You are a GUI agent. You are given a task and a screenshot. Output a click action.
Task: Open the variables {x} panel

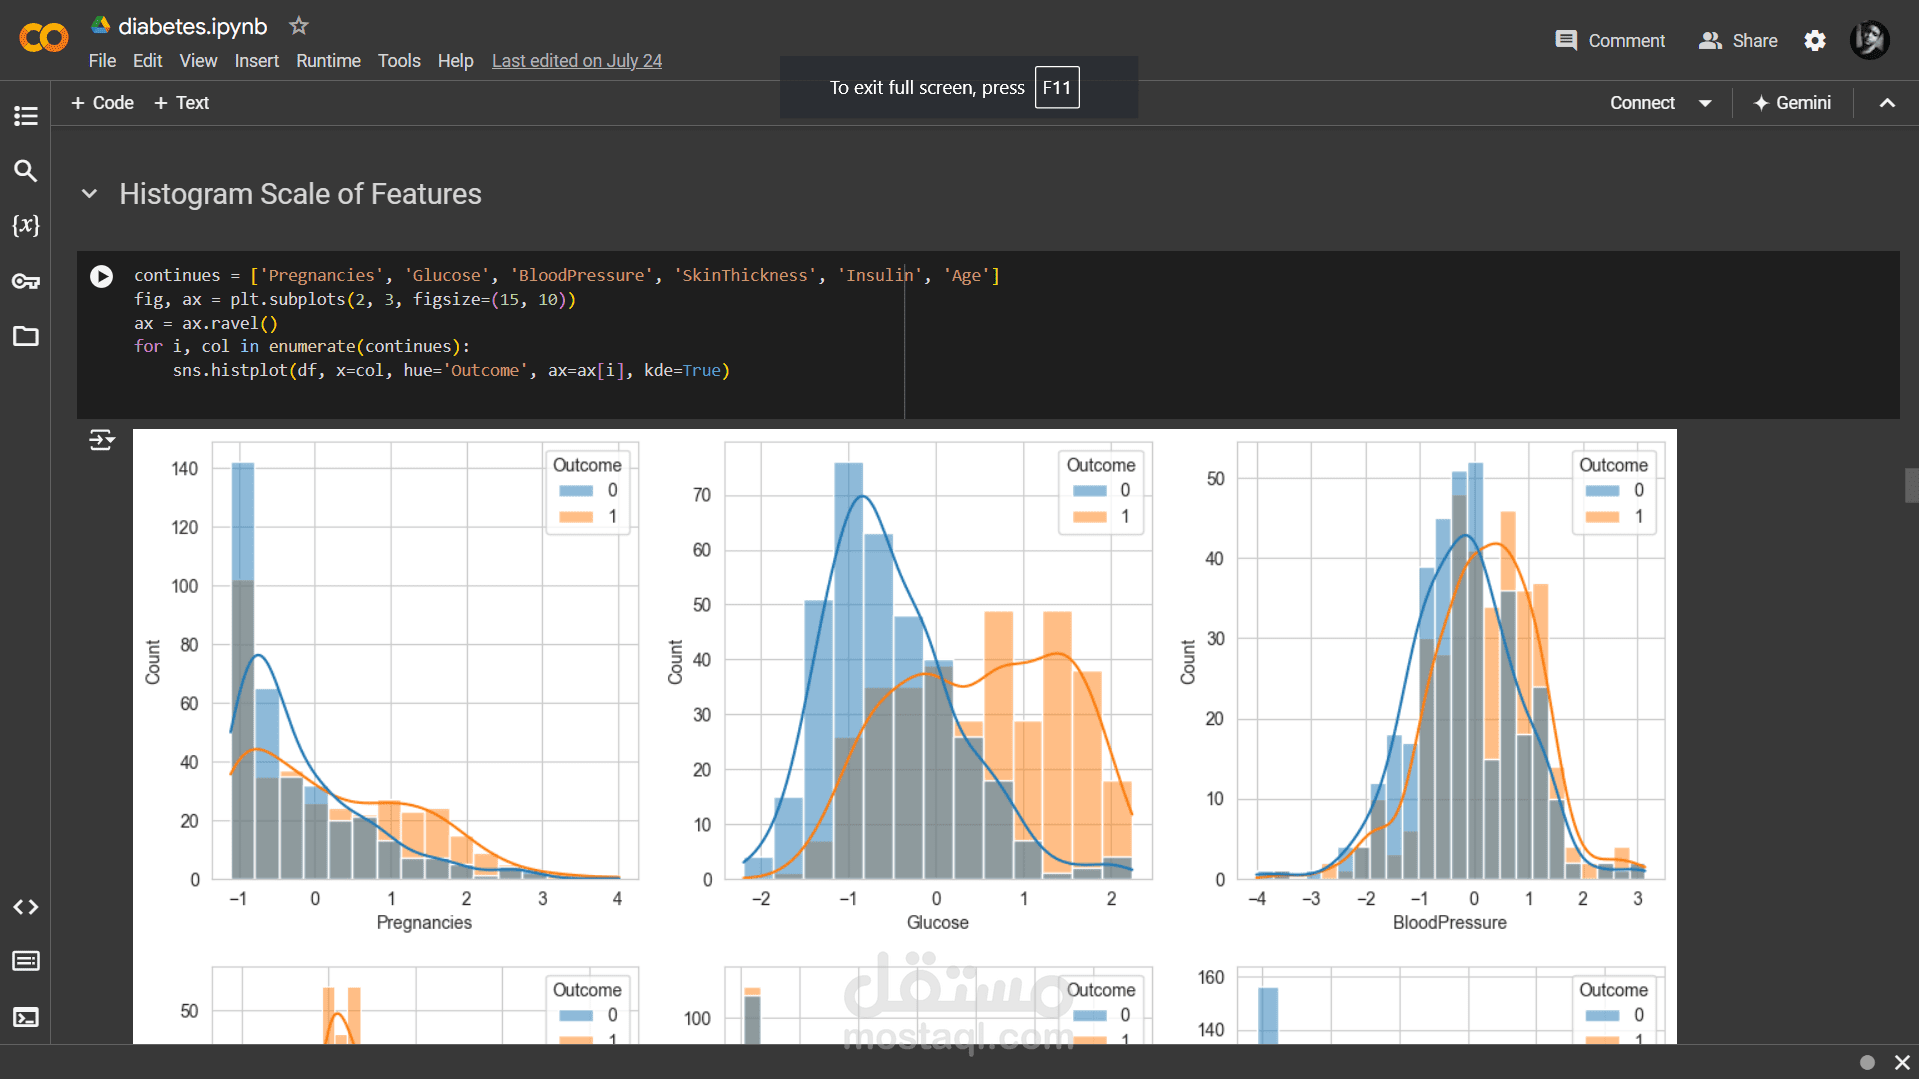coord(26,225)
